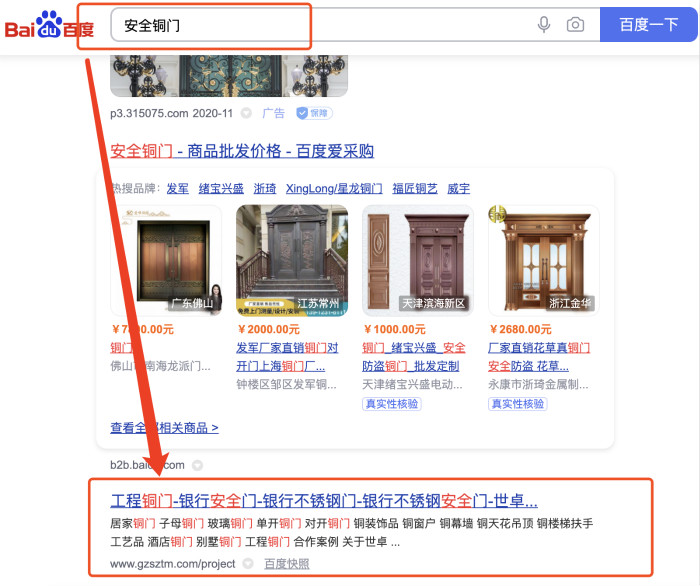Open the 广东佛山 door product image
This screenshot has height=586, width=700.
pyautogui.click(x=166, y=261)
